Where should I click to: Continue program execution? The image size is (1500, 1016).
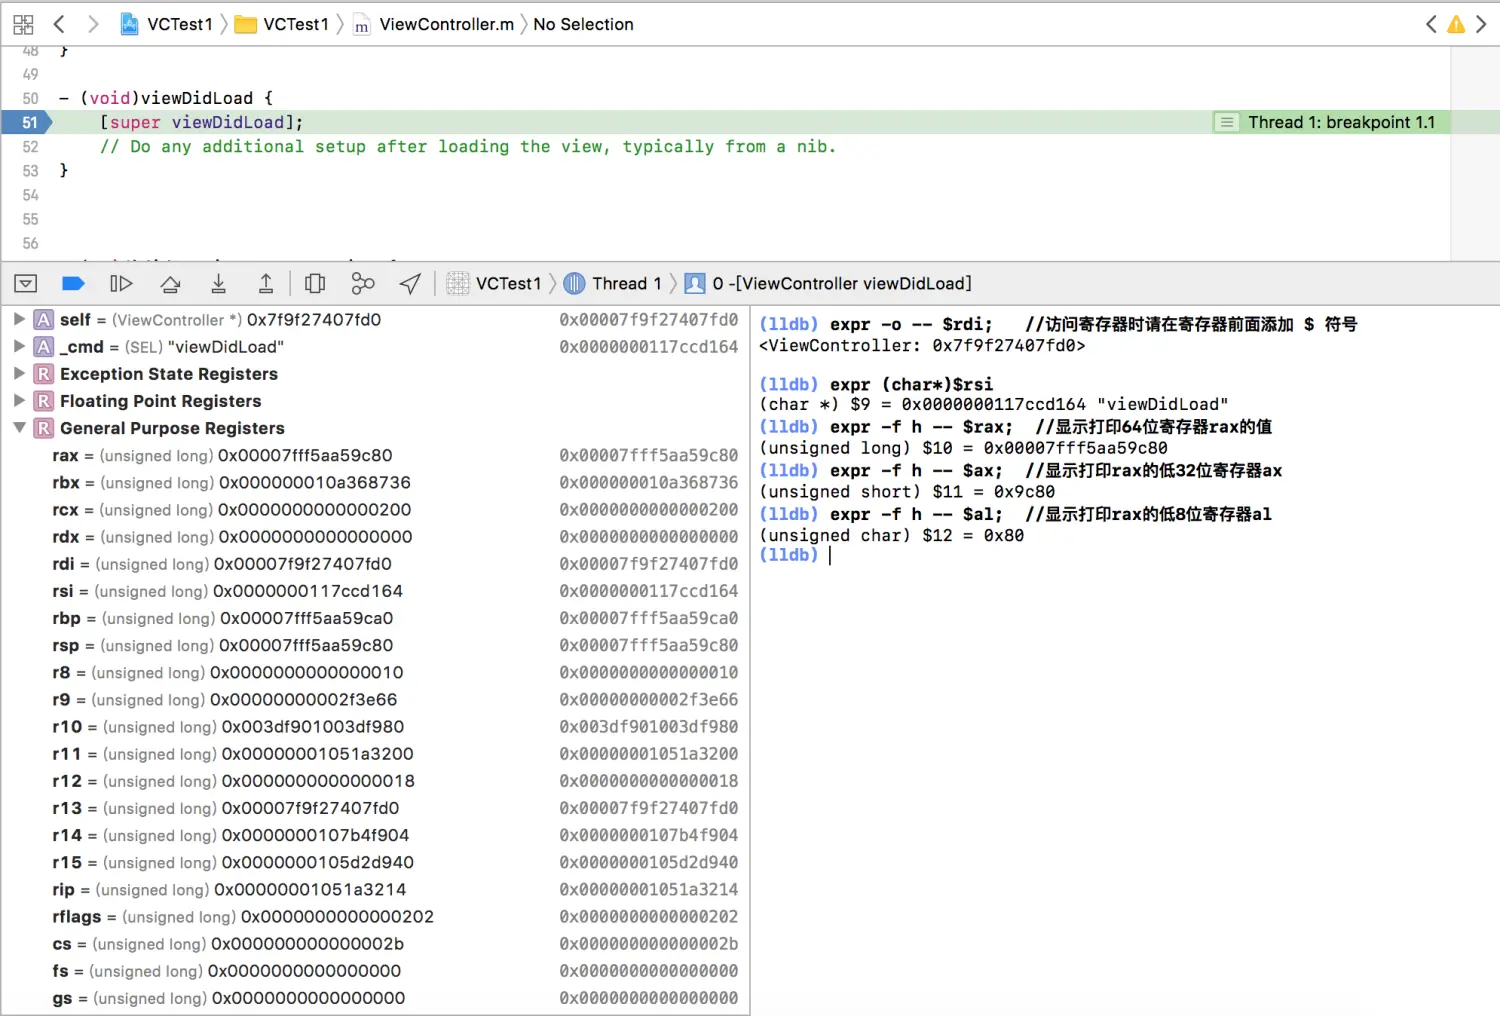coord(121,284)
